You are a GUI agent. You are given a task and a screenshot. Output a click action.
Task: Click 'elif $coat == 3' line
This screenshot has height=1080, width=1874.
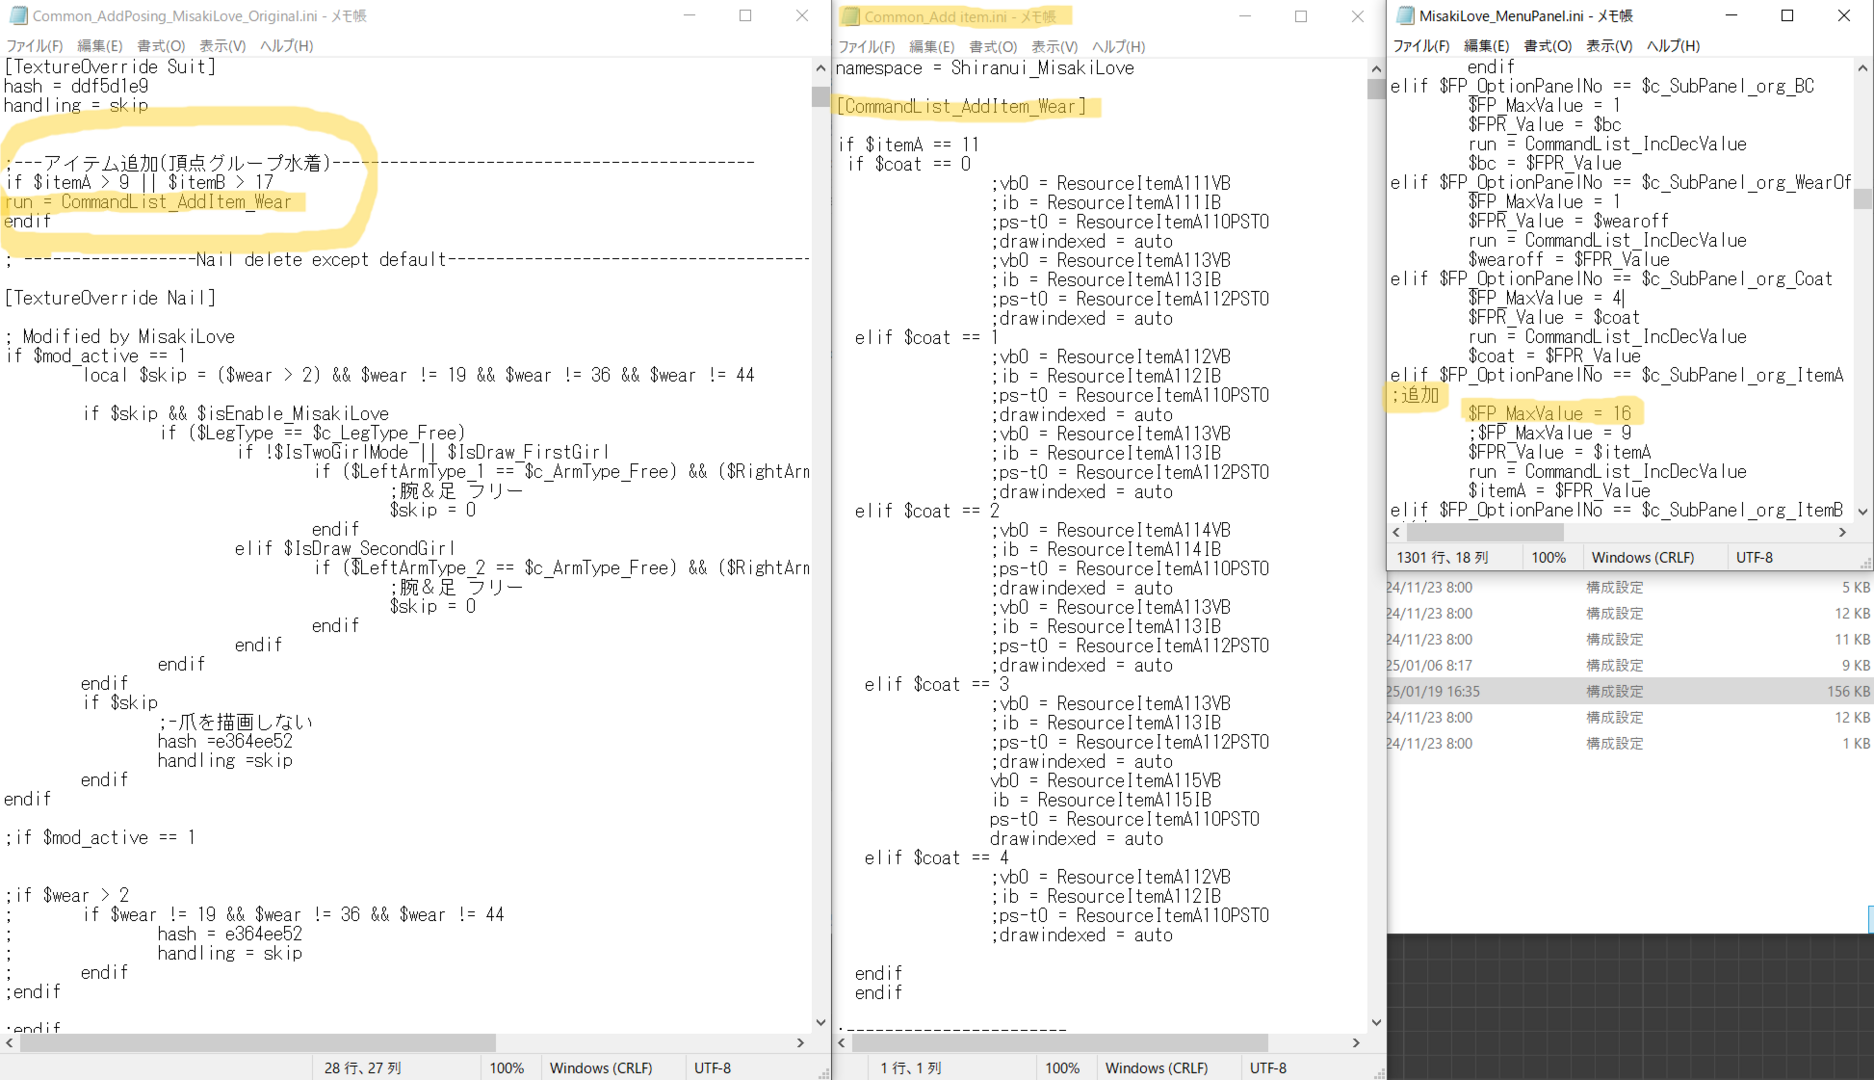coord(937,684)
